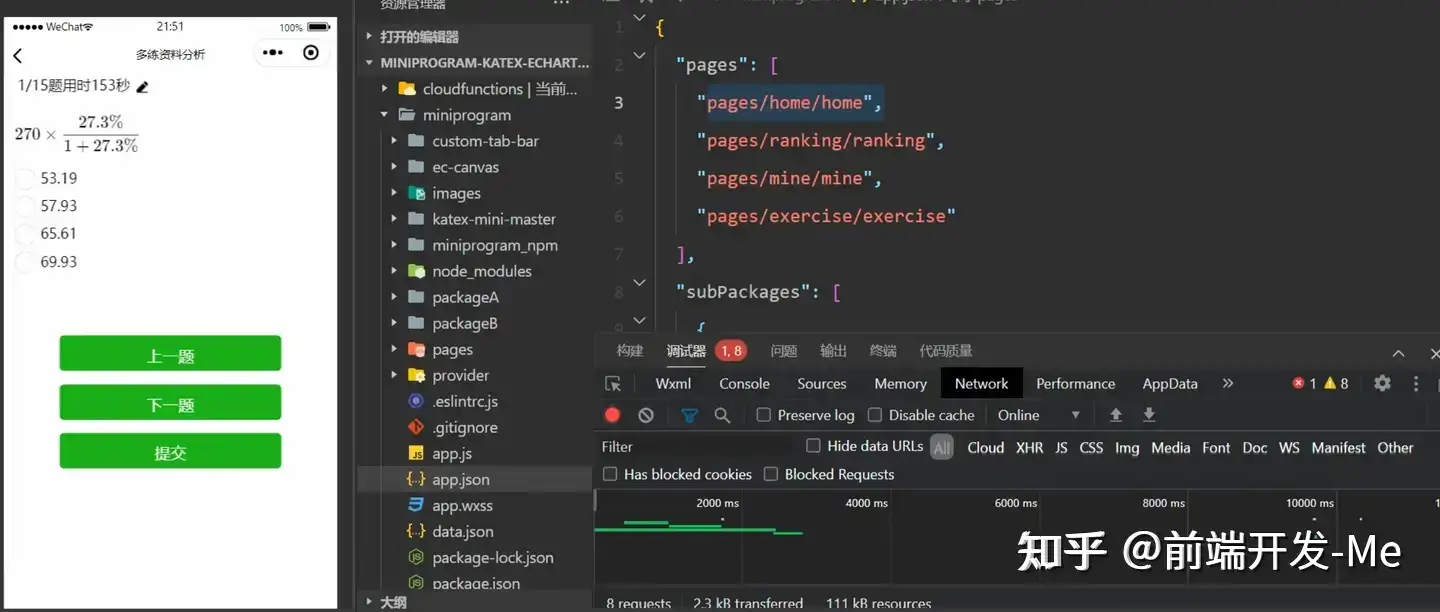Click the network Filter input field
The width and height of the screenshot is (1440, 612).
[x=697, y=447]
